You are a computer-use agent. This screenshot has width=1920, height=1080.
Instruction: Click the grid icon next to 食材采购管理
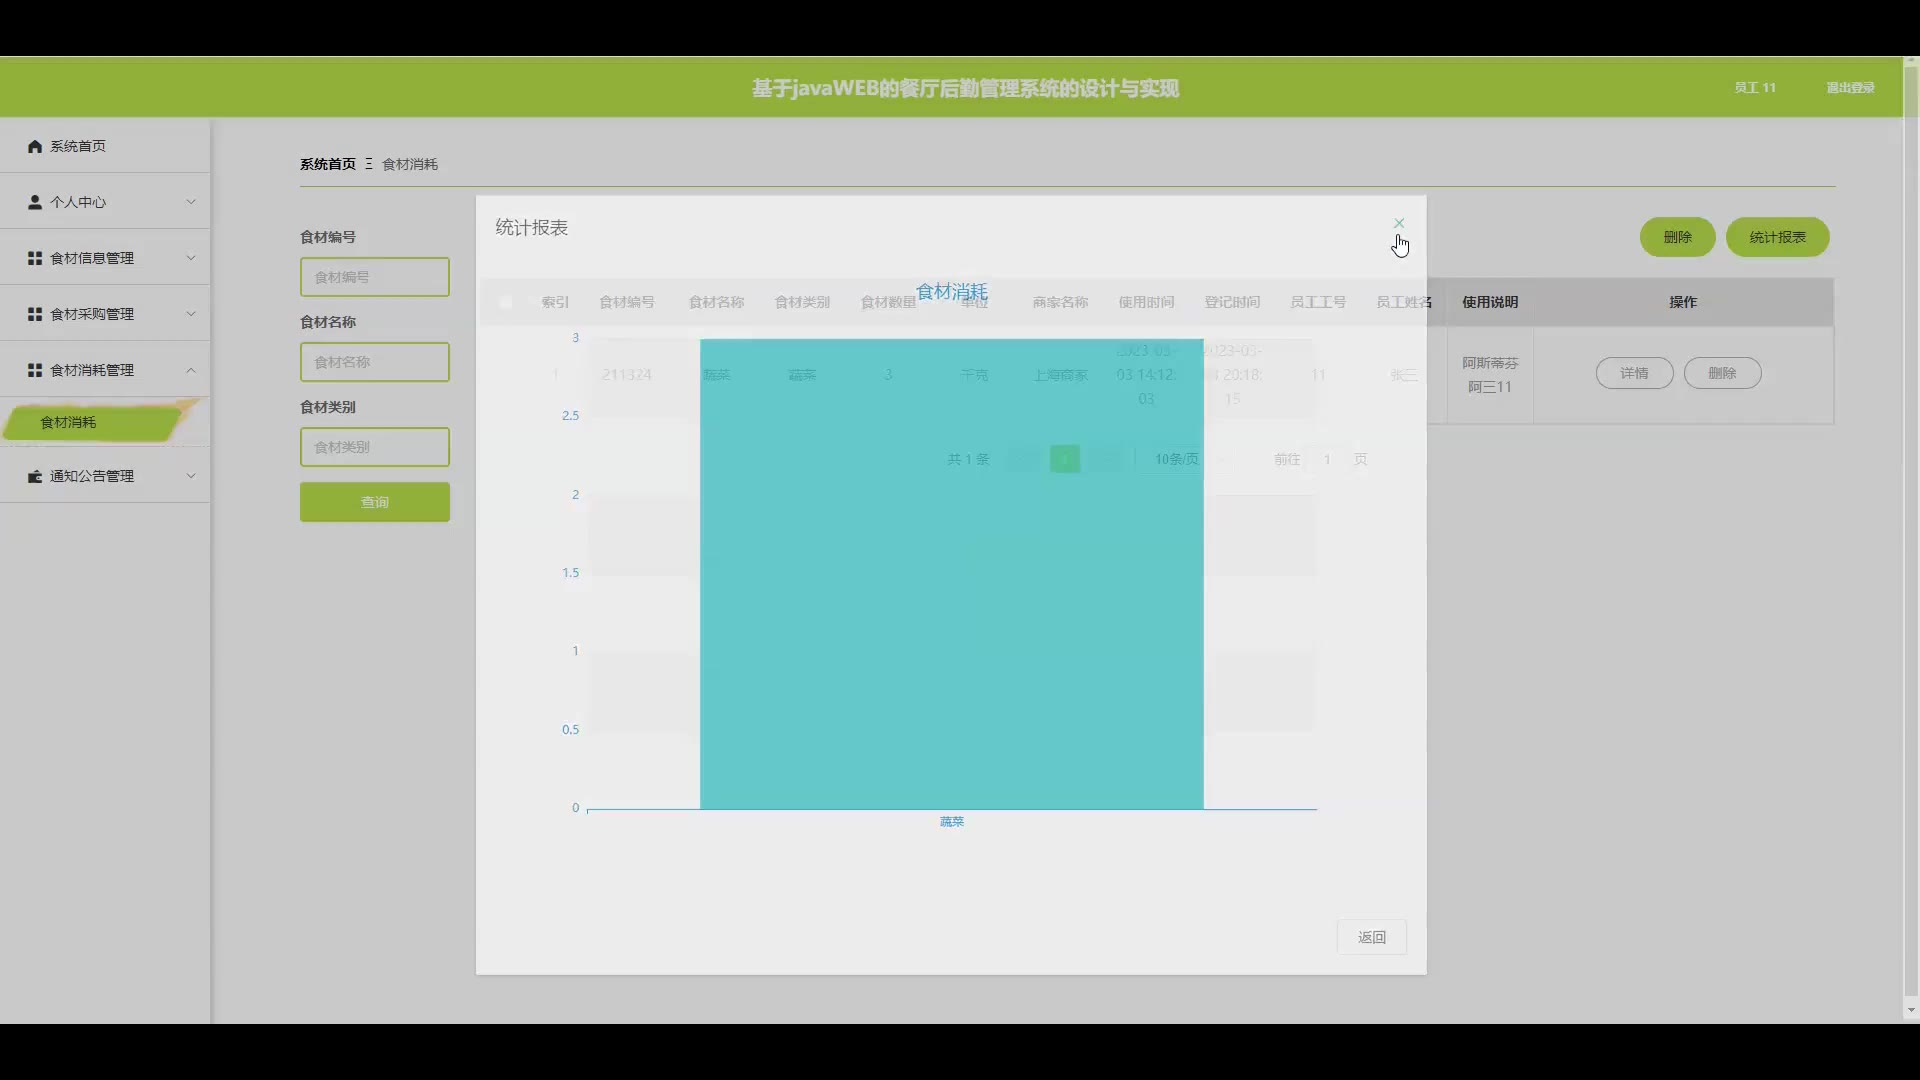coord(35,314)
